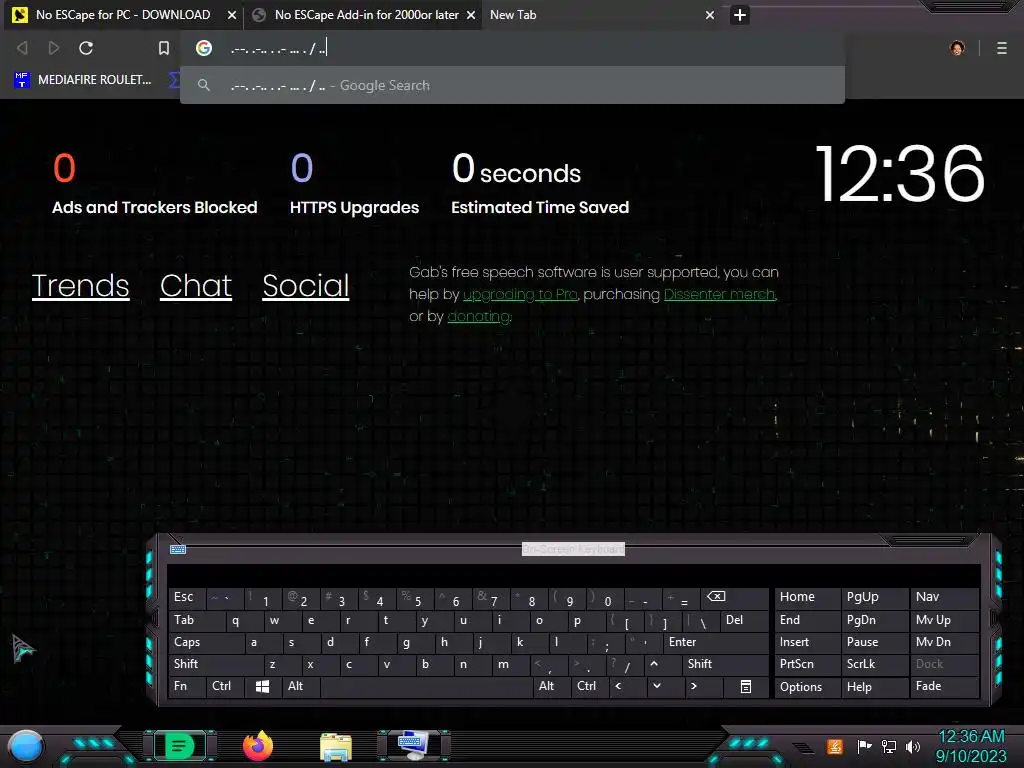Click the down arrow key
Screen dimensions: 1024x768
(665, 686)
